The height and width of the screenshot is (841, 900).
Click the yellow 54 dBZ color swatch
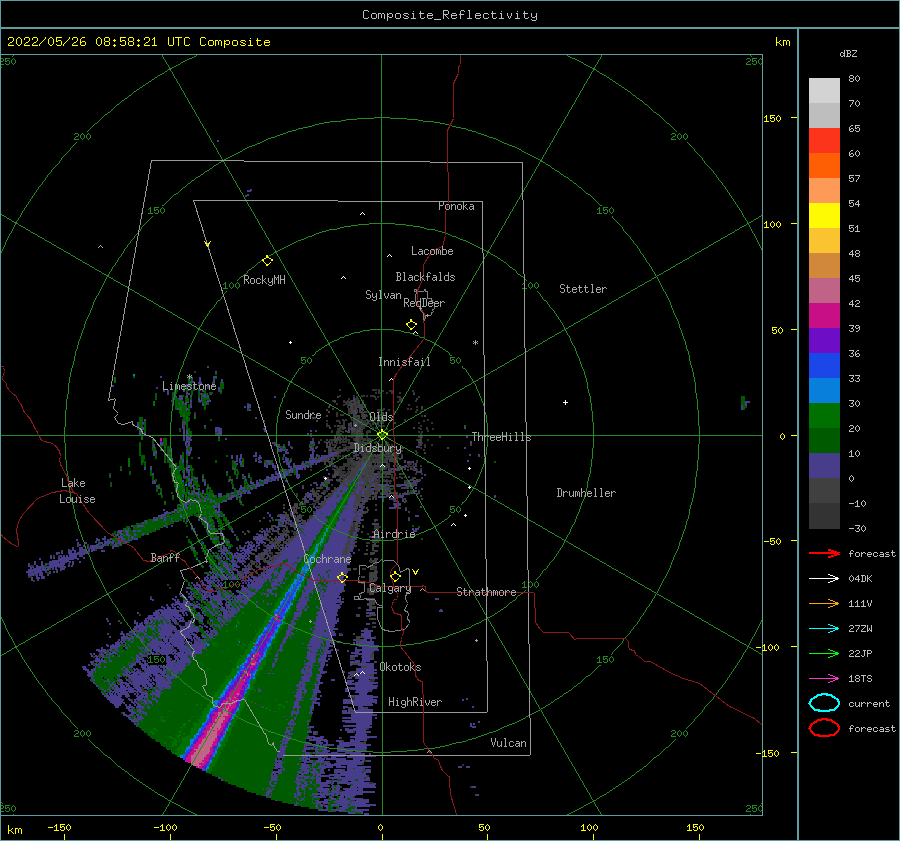824,215
